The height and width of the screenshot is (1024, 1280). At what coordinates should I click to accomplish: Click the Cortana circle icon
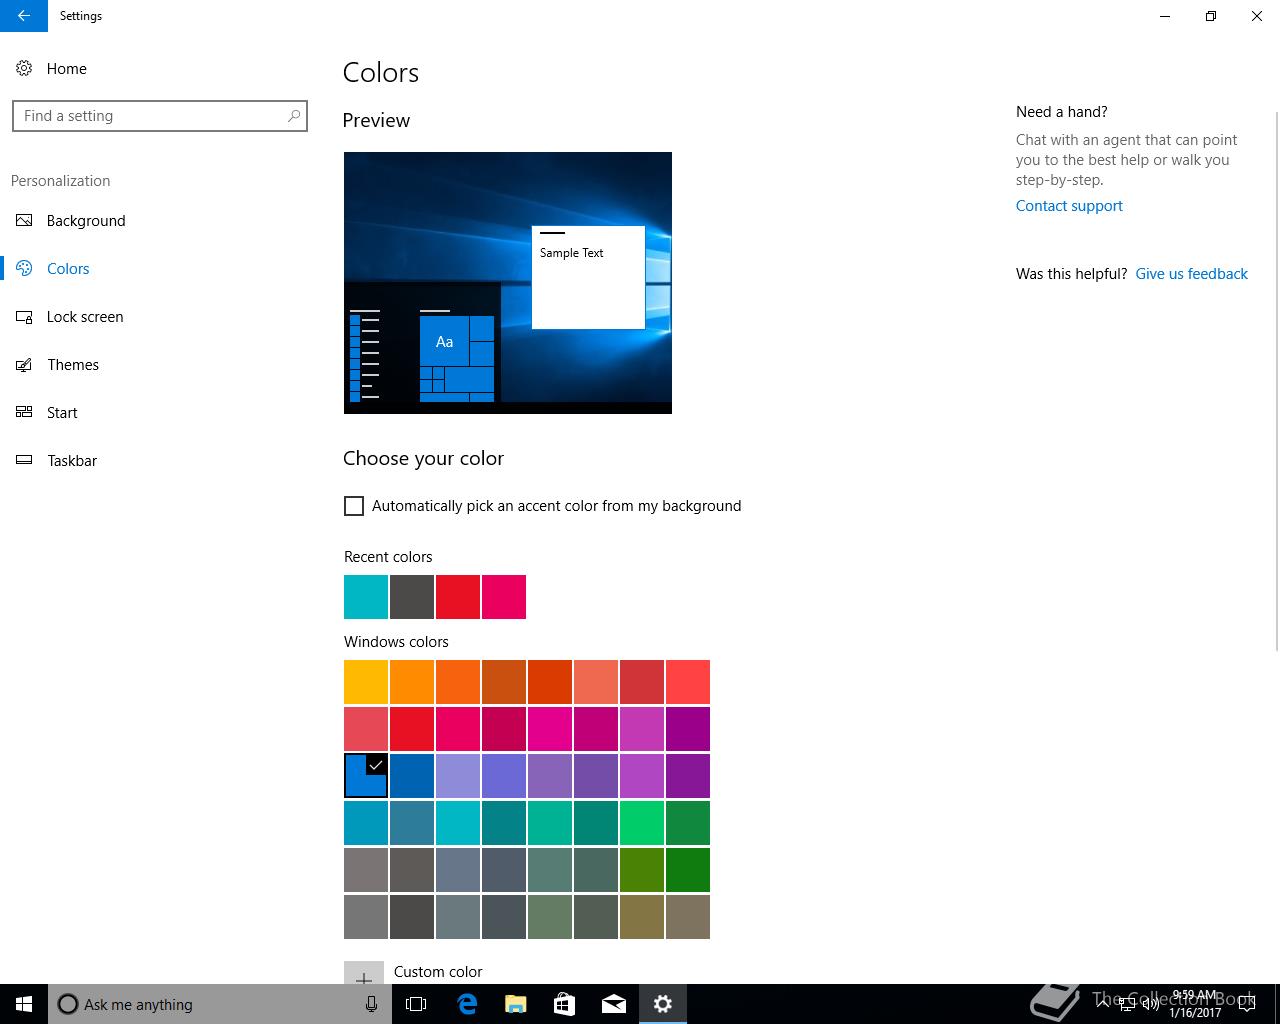pyautogui.click(x=67, y=1004)
